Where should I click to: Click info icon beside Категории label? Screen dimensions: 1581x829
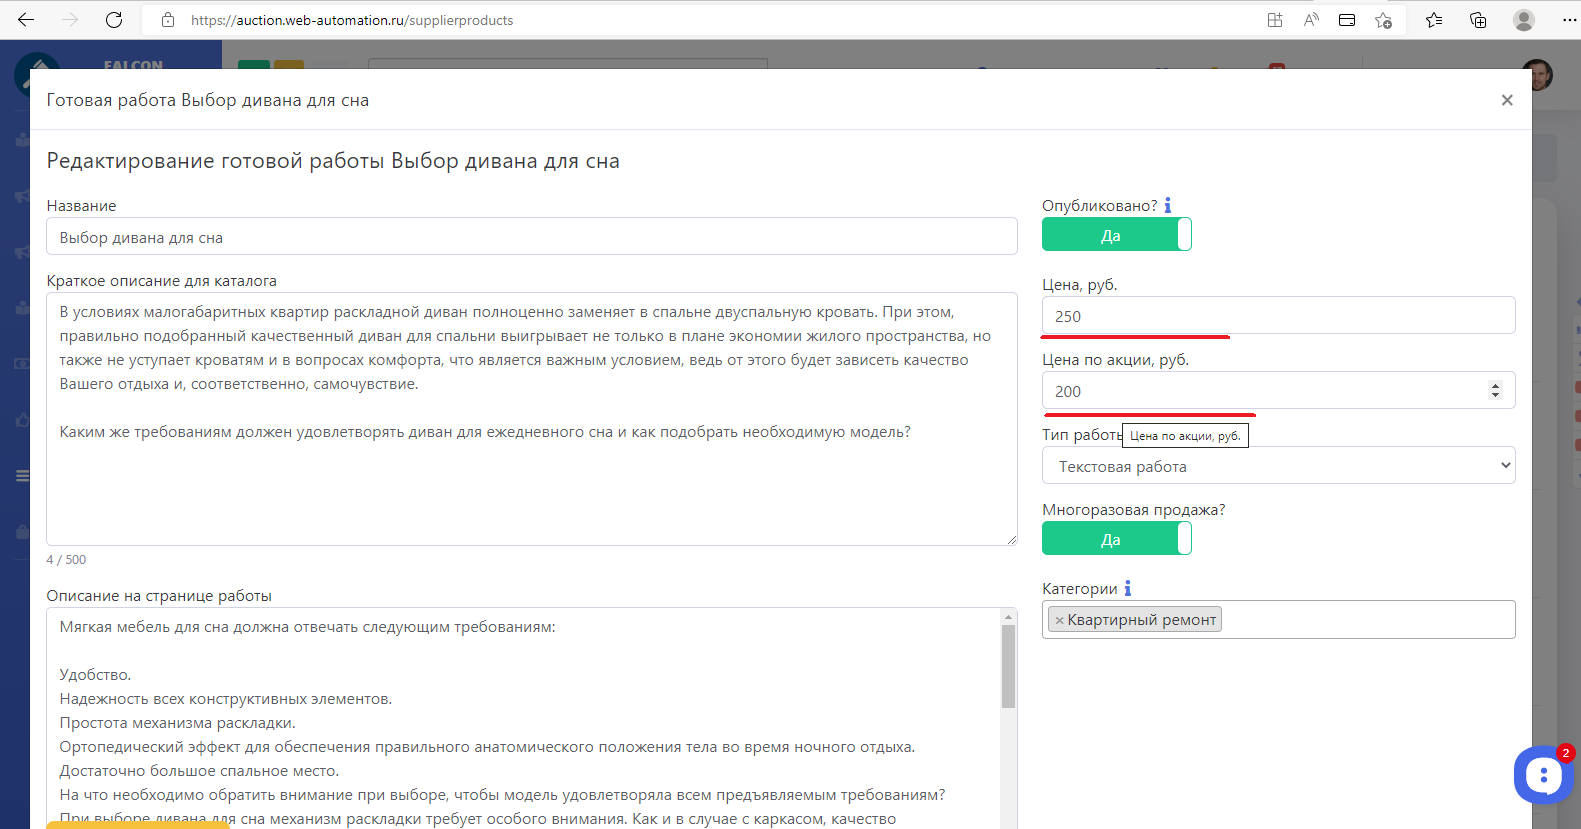coord(1127,588)
